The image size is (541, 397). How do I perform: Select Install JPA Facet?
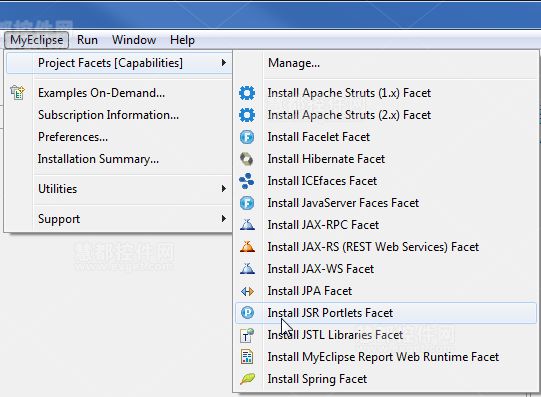click(x=386, y=291)
